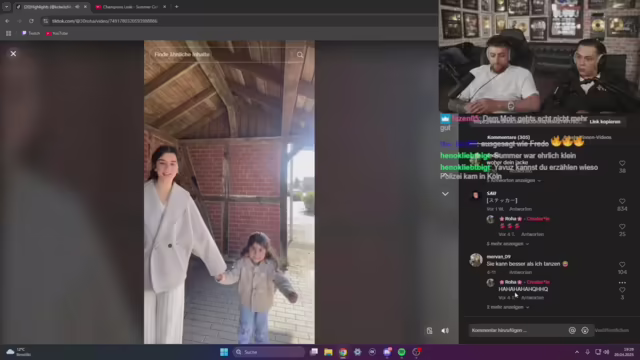The image size is (640, 360).
Task: Open the clock and date flyout
Action: (x=623, y=352)
